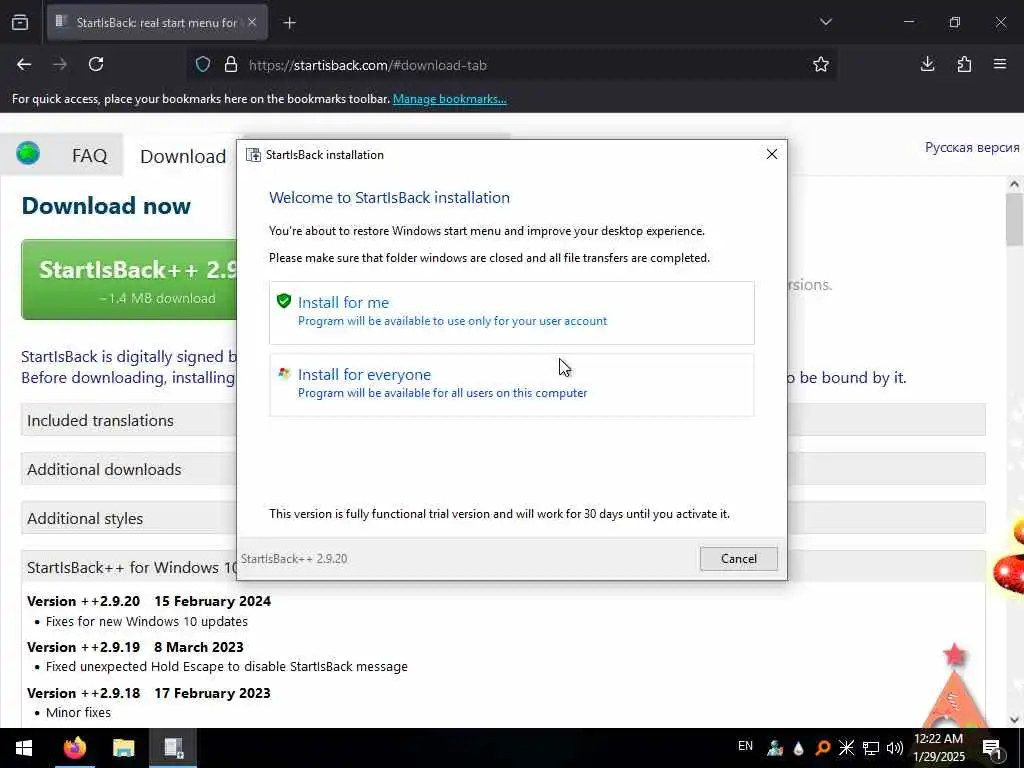This screenshot has width=1024, height=768.
Task: Open Manage bookmarks link
Action: [x=449, y=99]
